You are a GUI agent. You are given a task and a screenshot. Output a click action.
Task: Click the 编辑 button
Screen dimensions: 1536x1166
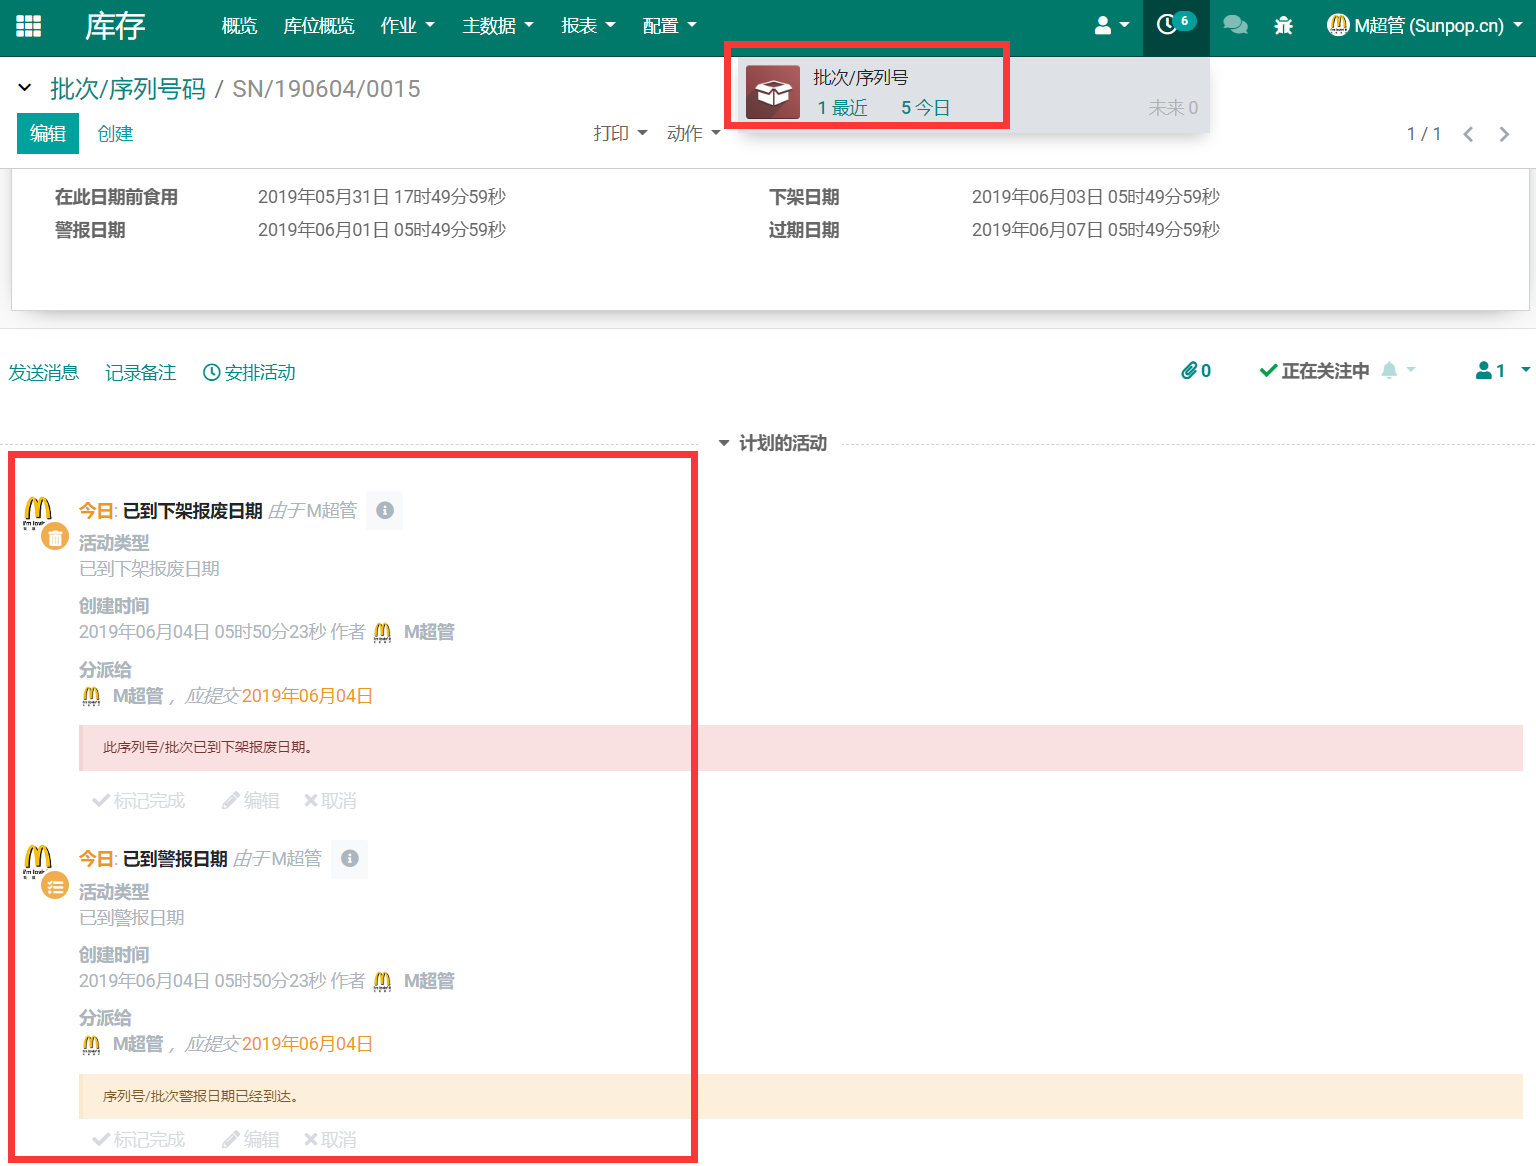point(48,134)
